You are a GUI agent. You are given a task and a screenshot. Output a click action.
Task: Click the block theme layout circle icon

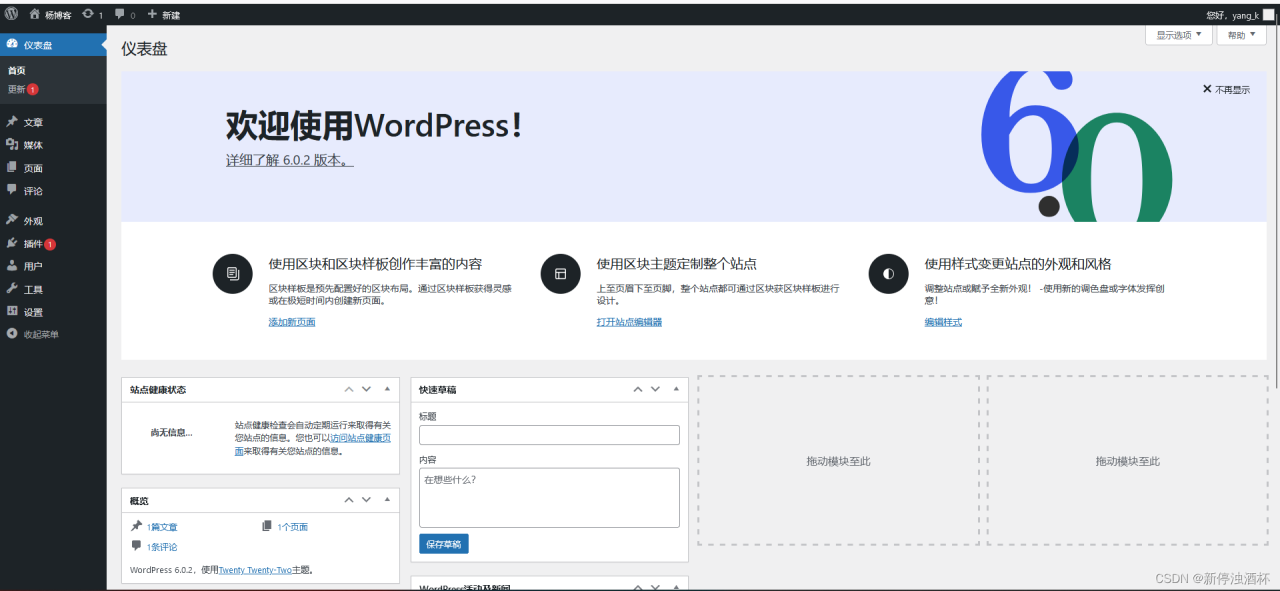click(561, 274)
